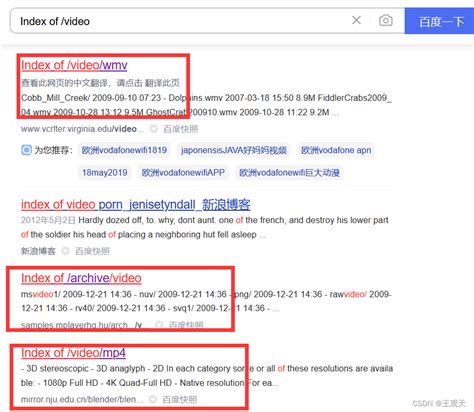The height and width of the screenshot is (412, 474).
Task: Open the Index of /video/mp4 result
Action: [73, 353]
